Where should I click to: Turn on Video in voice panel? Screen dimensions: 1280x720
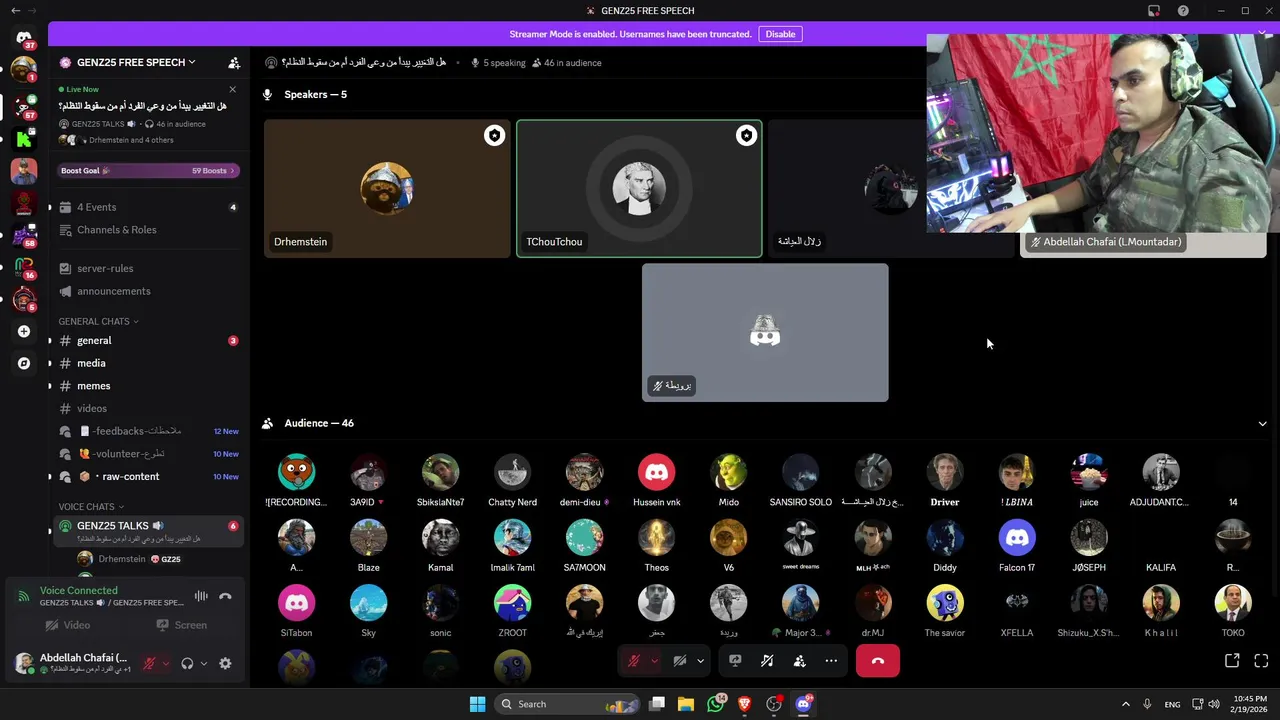point(67,625)
